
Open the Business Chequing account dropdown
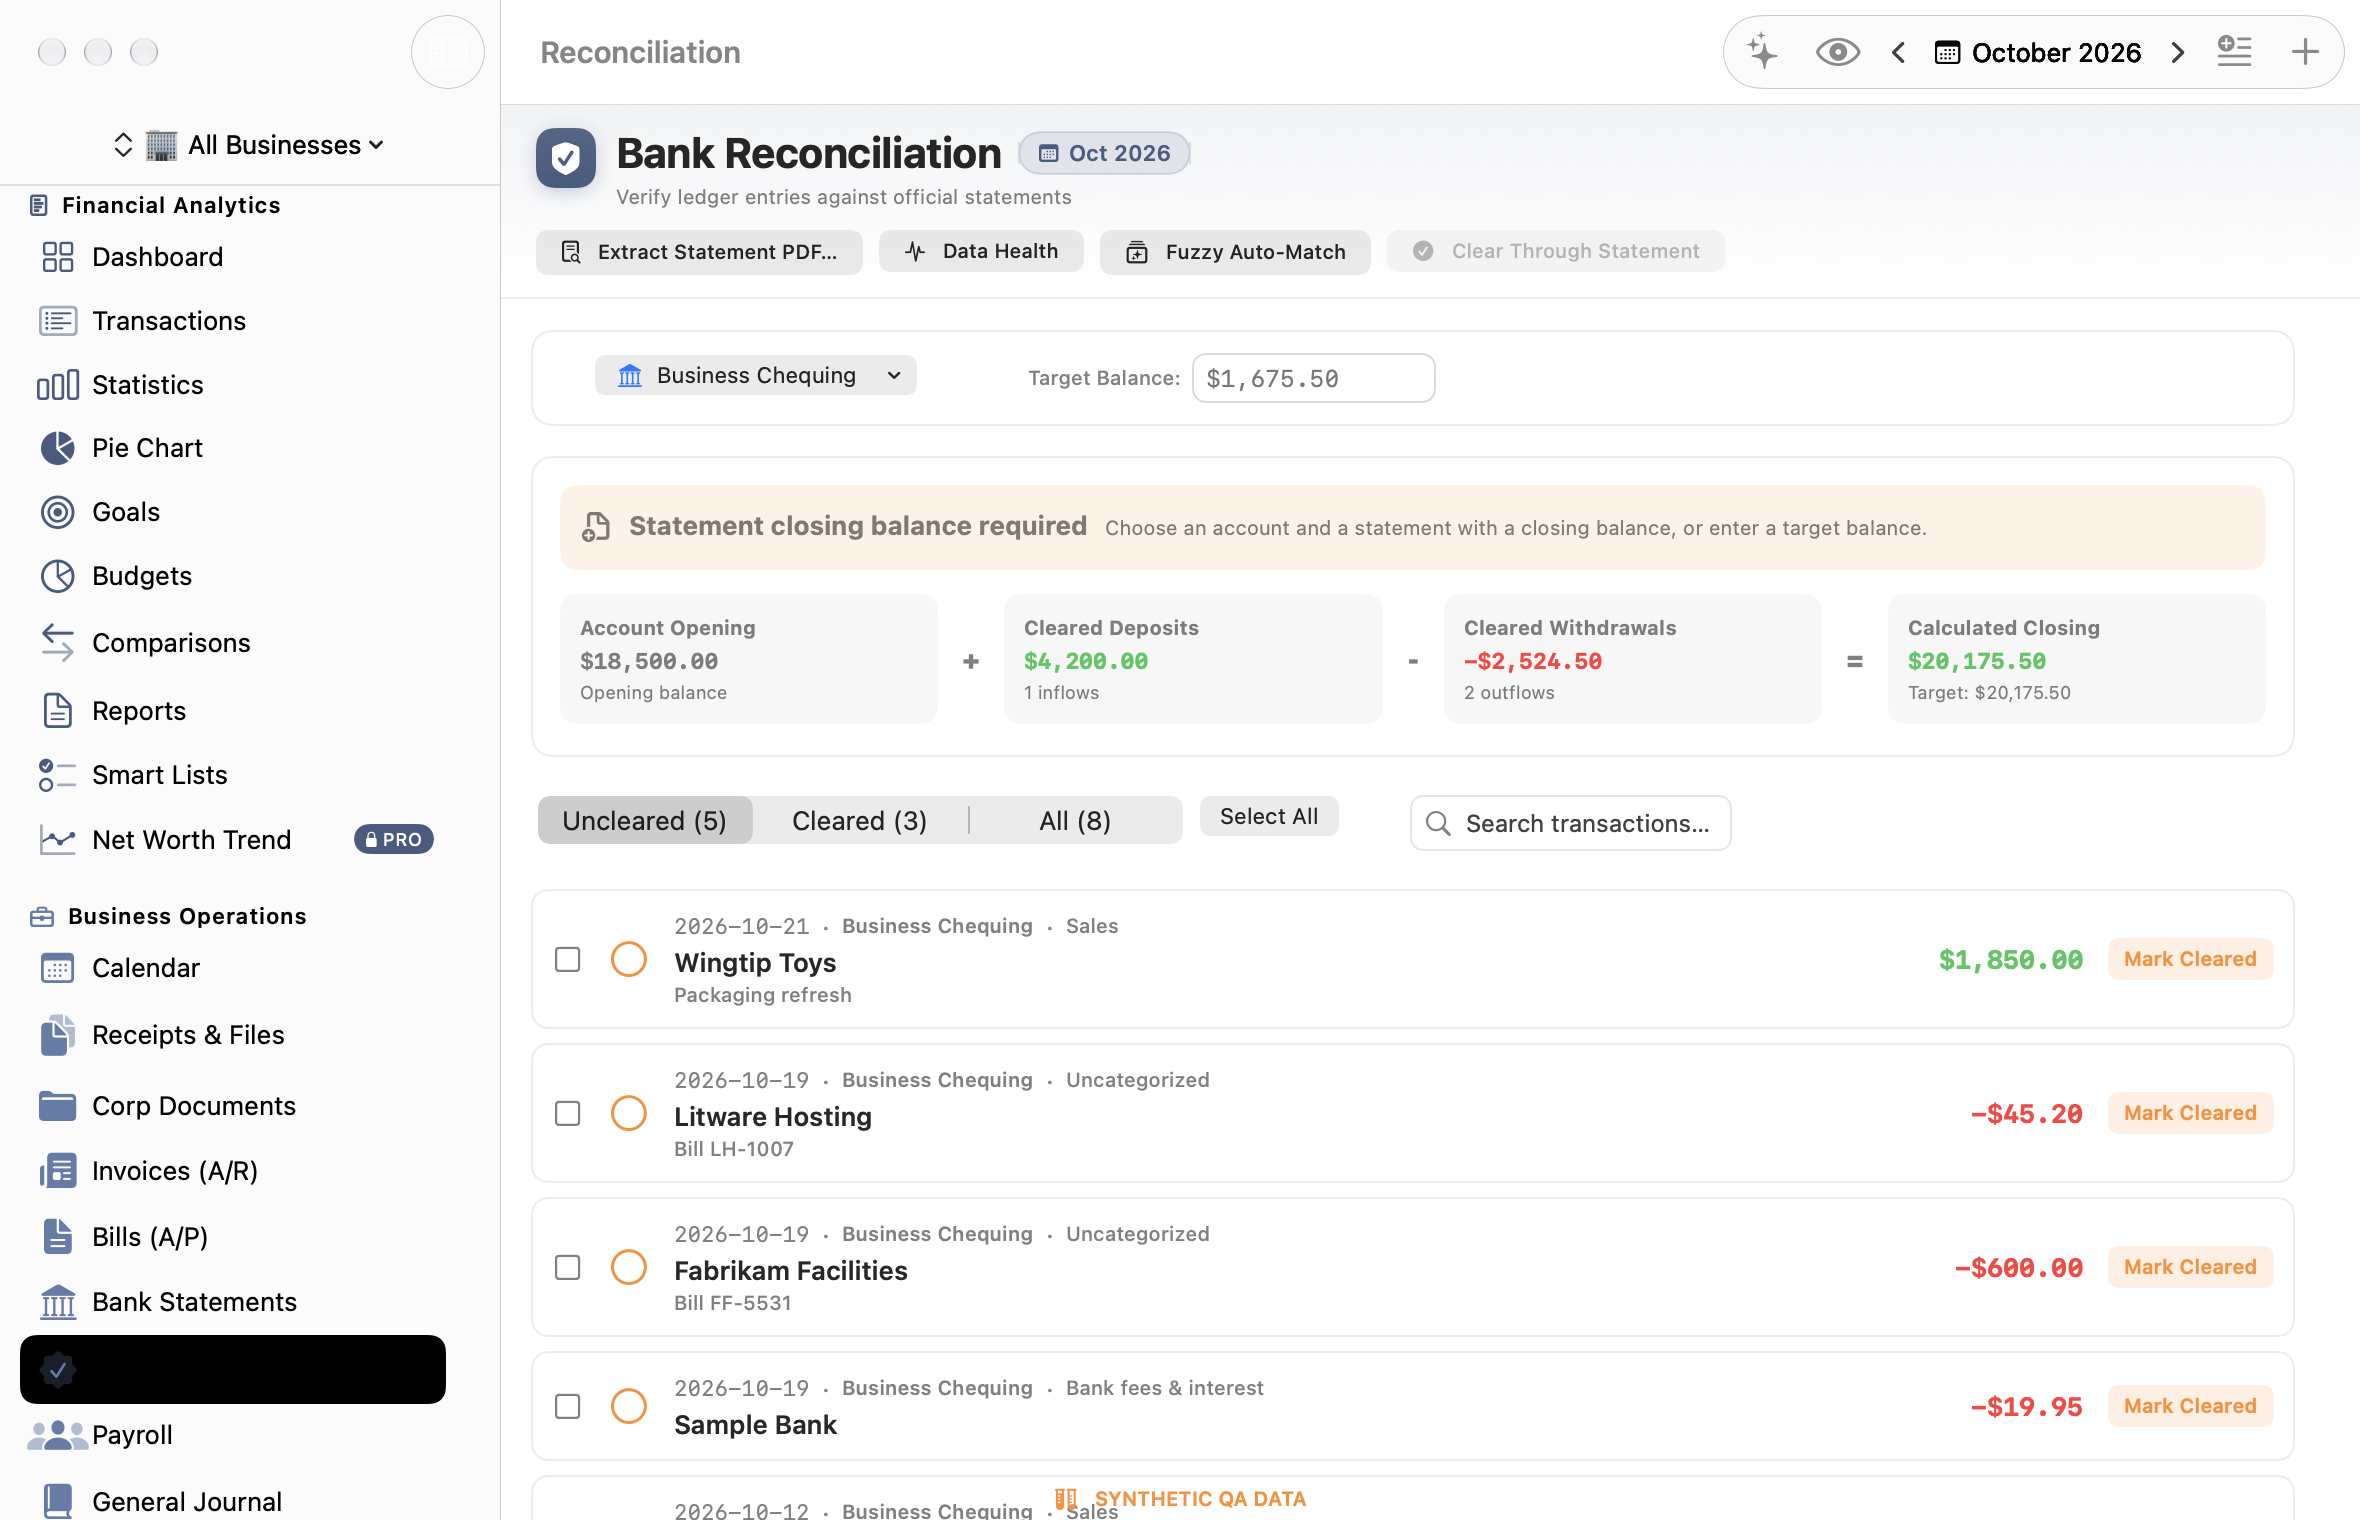click(x=756, y=376)
